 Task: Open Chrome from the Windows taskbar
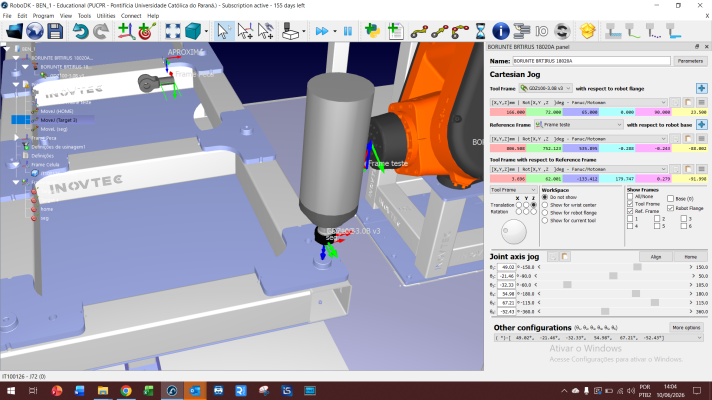pos(126,390)
